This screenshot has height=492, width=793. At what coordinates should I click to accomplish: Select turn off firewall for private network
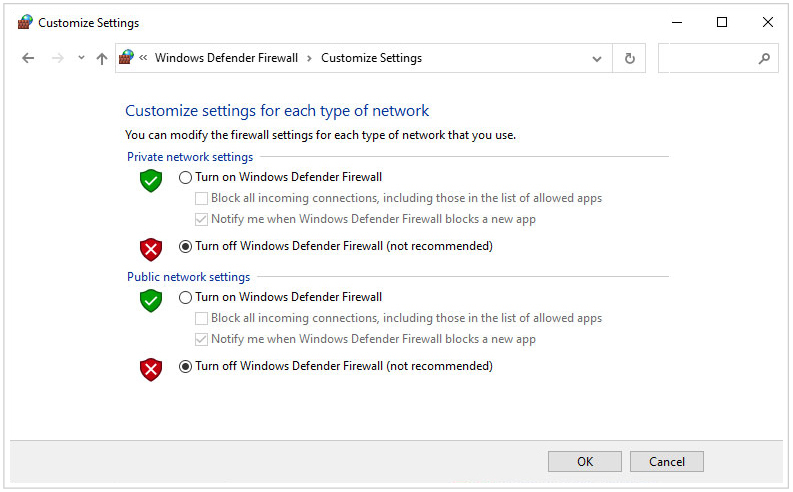[x=336, y=246]
